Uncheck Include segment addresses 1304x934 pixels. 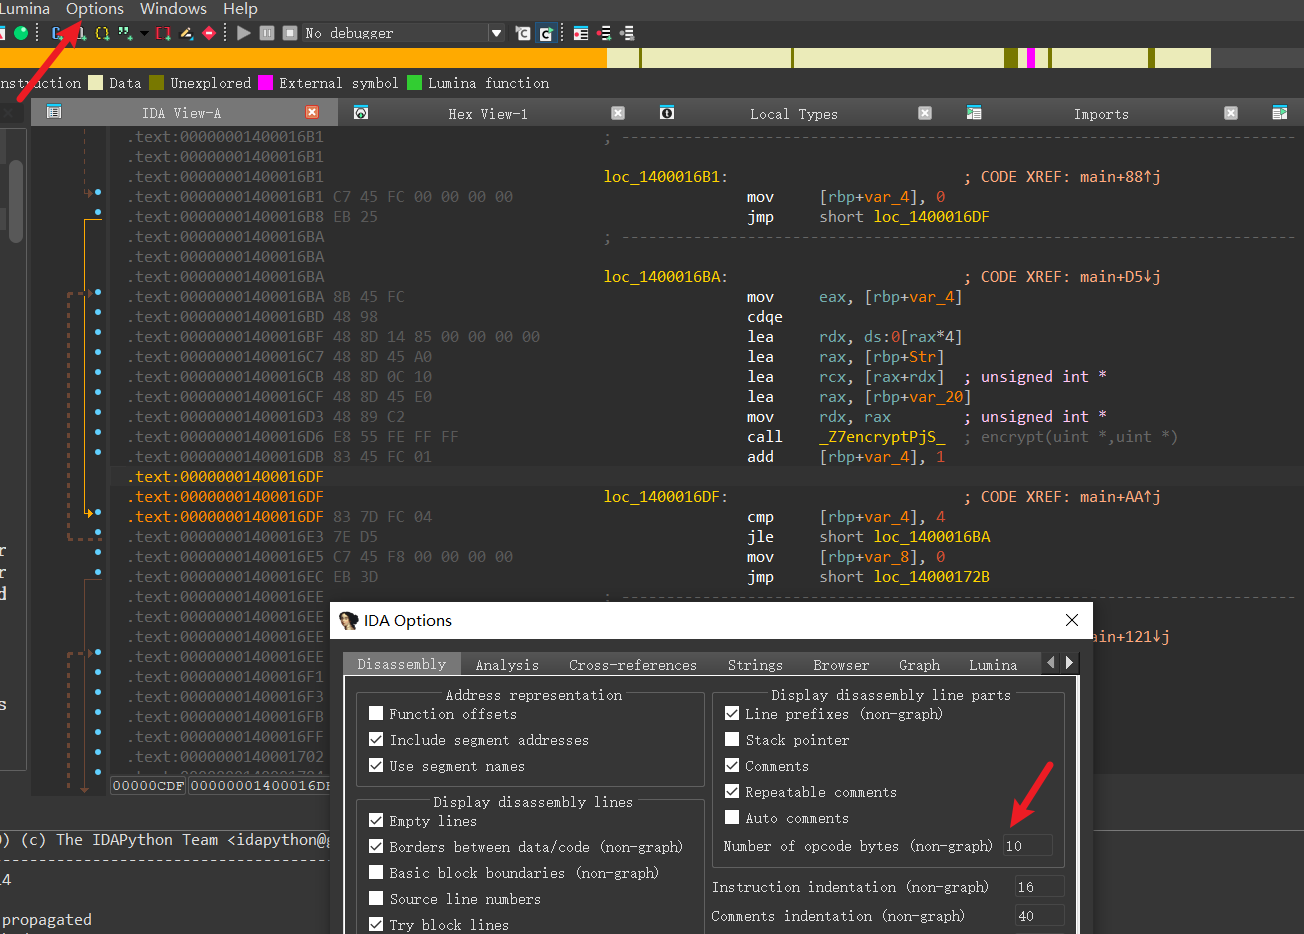click(376, 740)
